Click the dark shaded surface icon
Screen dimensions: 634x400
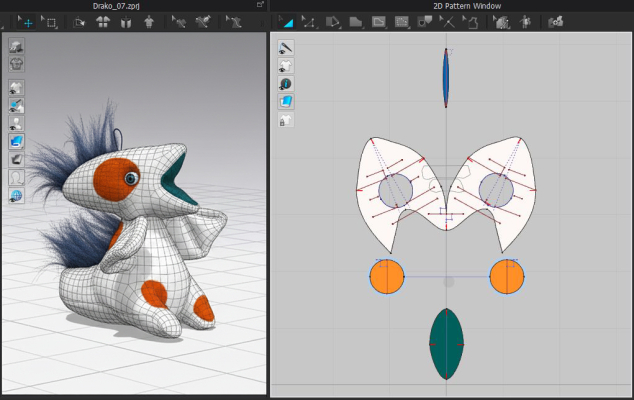click(17, 159)
